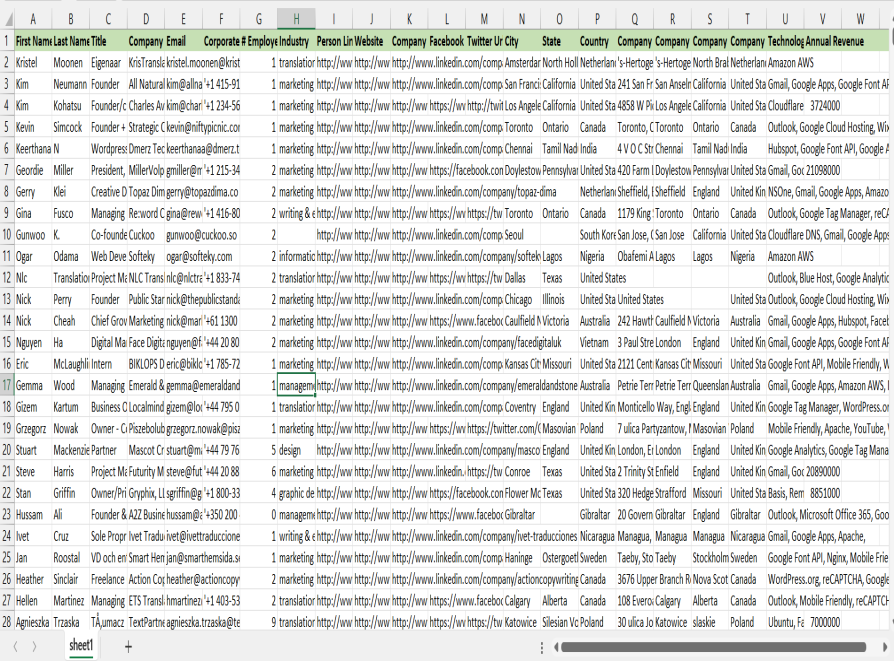Click the horizontal scrollbar thumb
The image size is (894, 661).
tap(713, 647)
